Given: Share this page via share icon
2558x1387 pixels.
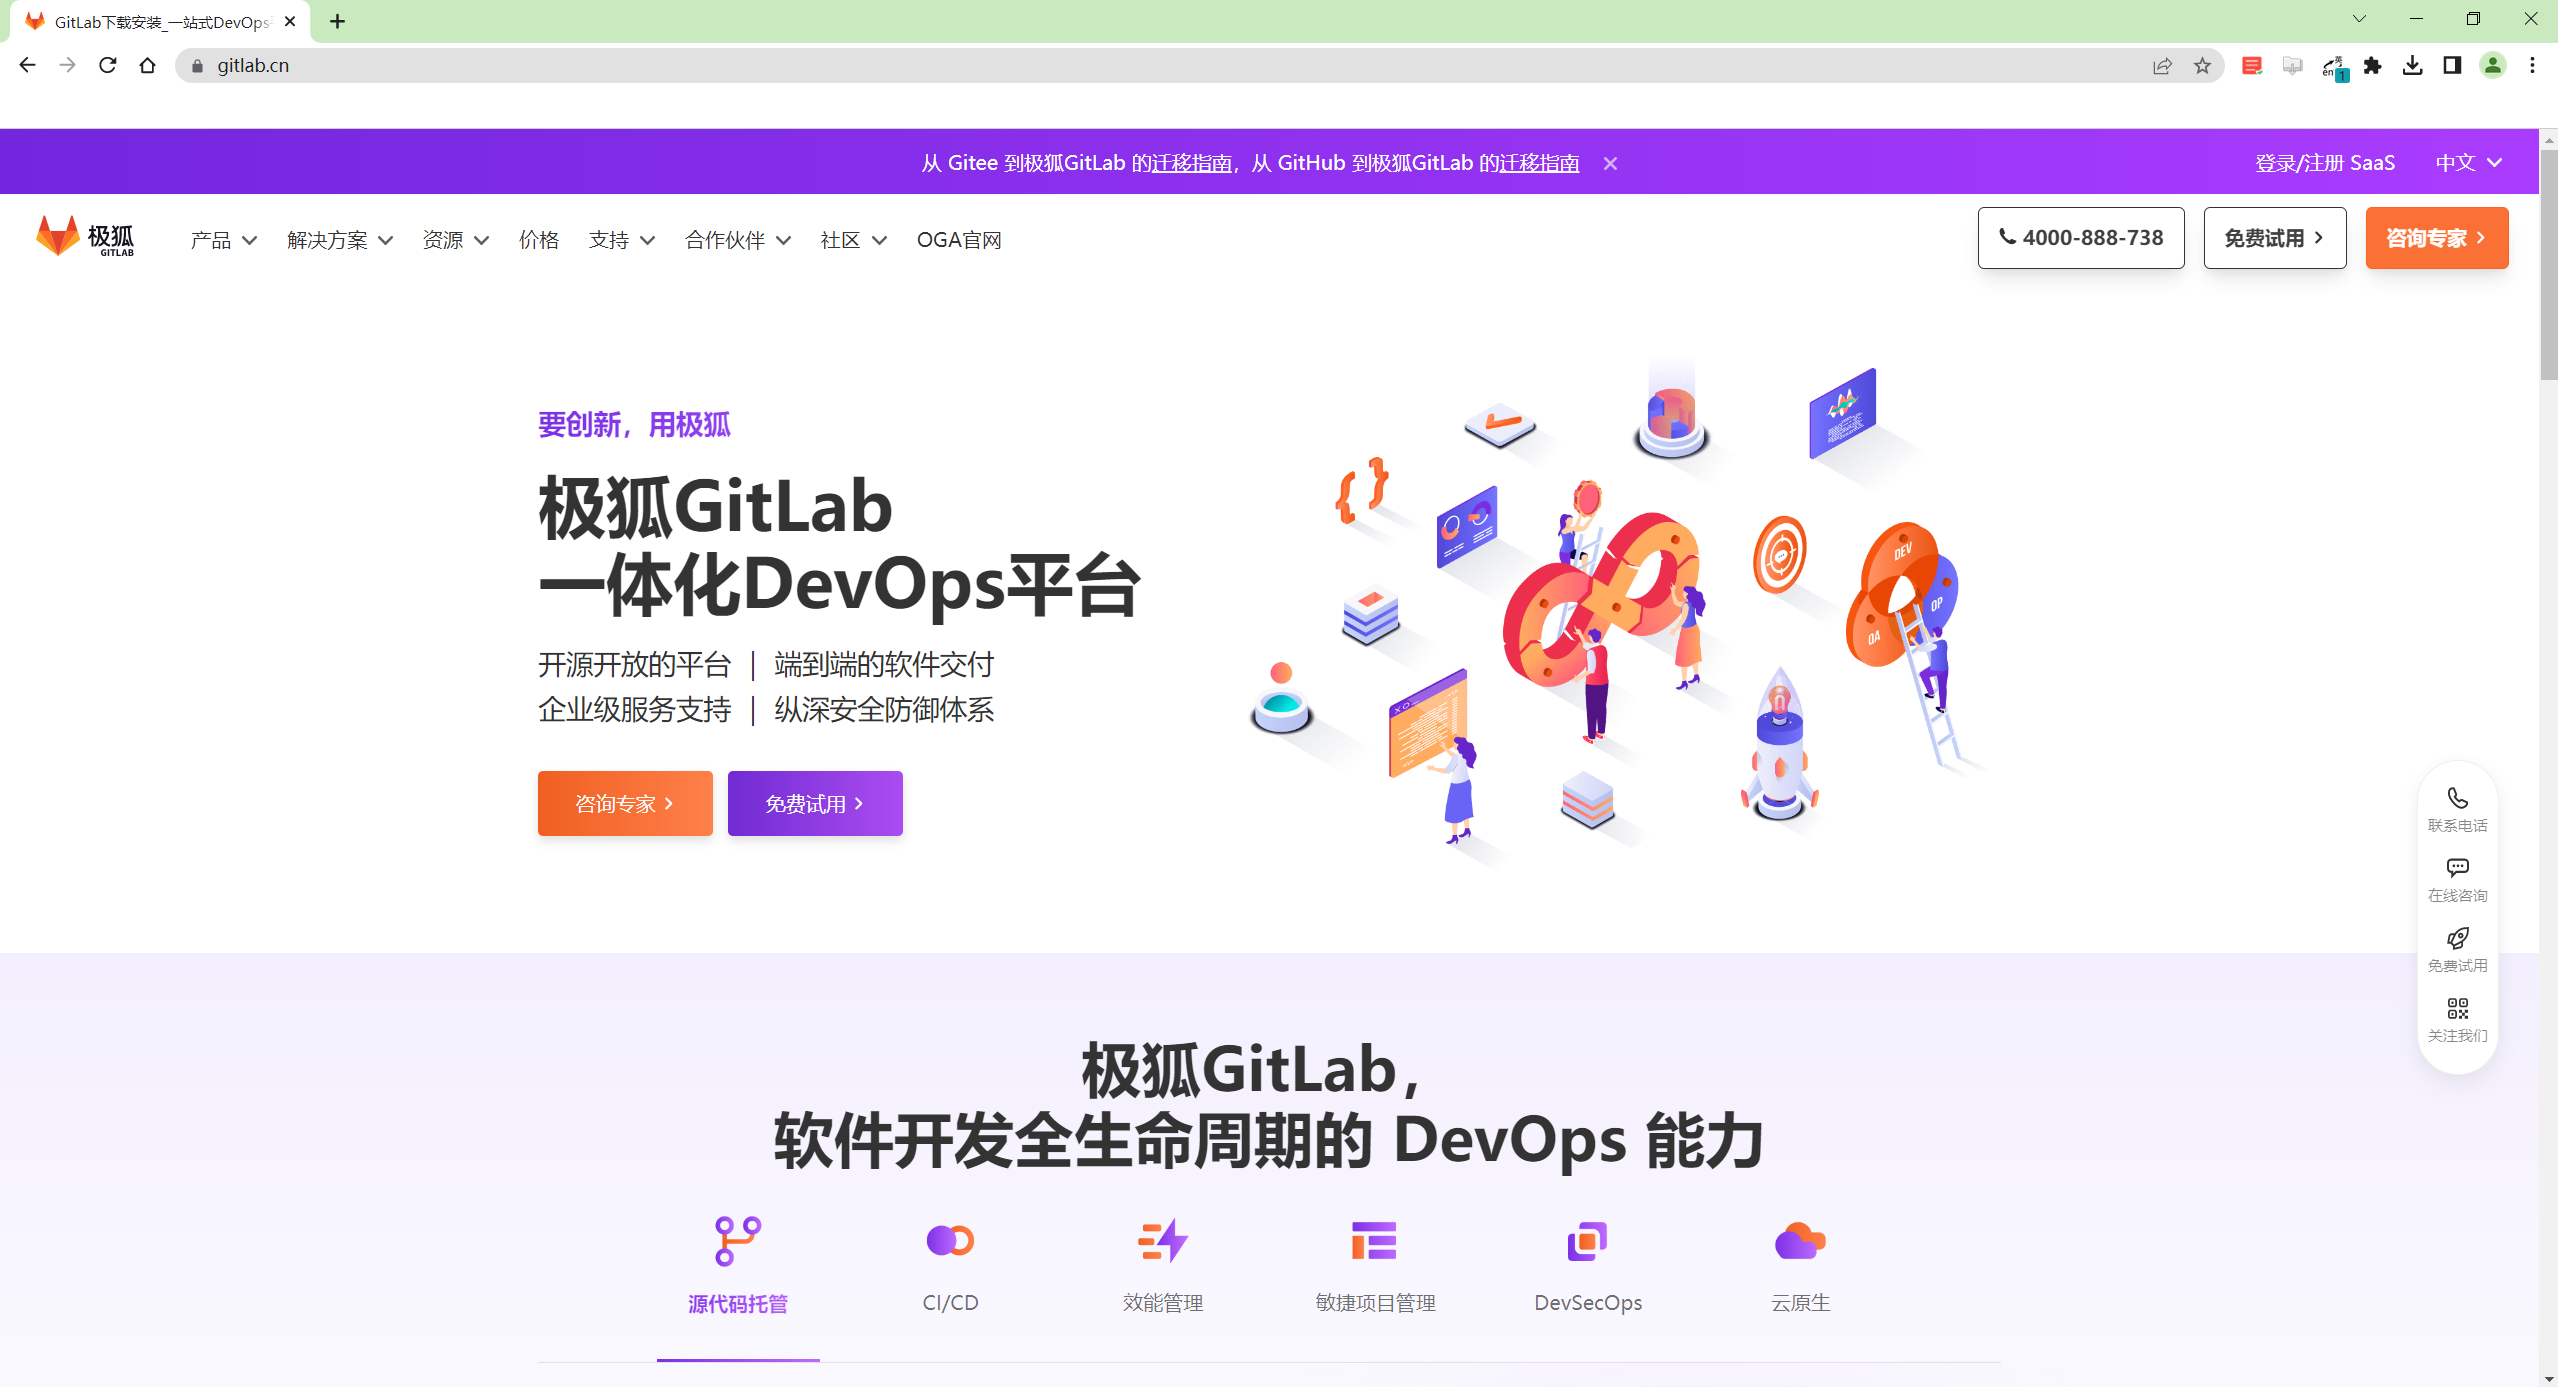Looking at the screenshot, I should [2162, 65].
